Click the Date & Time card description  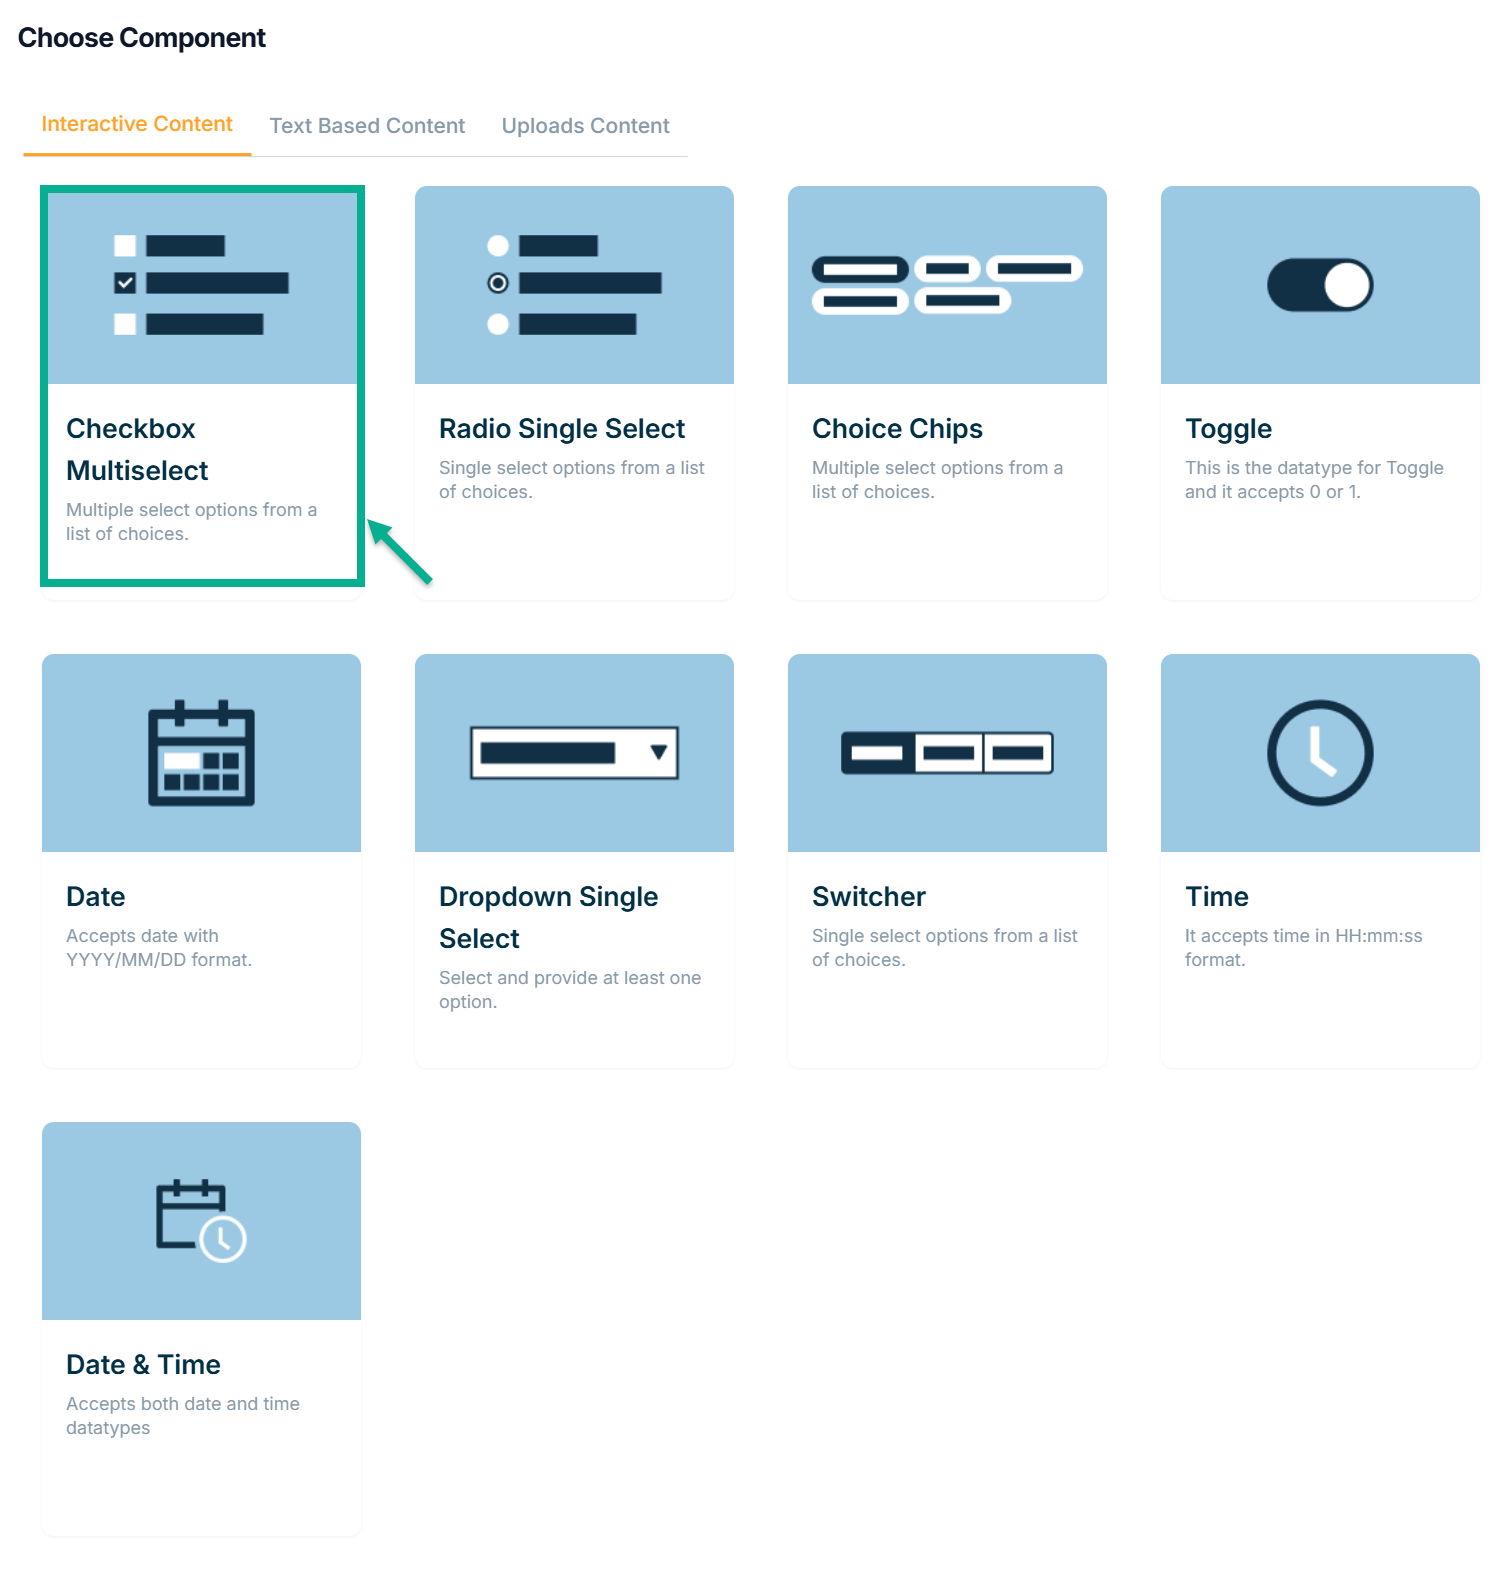182,1415
